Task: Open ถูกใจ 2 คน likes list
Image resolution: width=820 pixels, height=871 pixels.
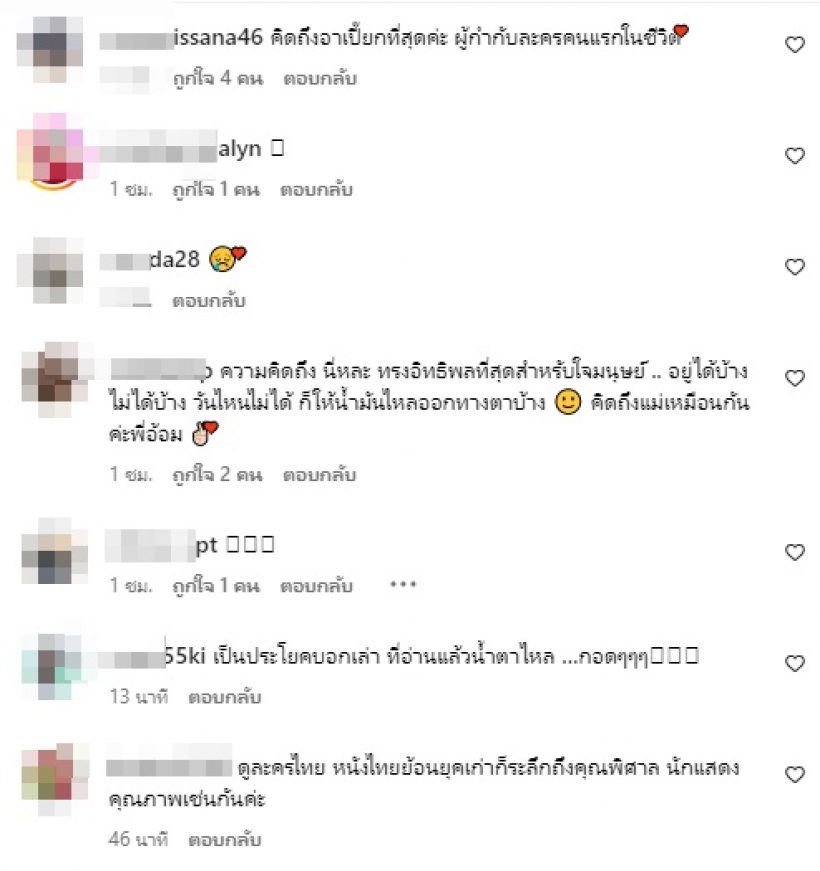Action: [x=217, y=475]
